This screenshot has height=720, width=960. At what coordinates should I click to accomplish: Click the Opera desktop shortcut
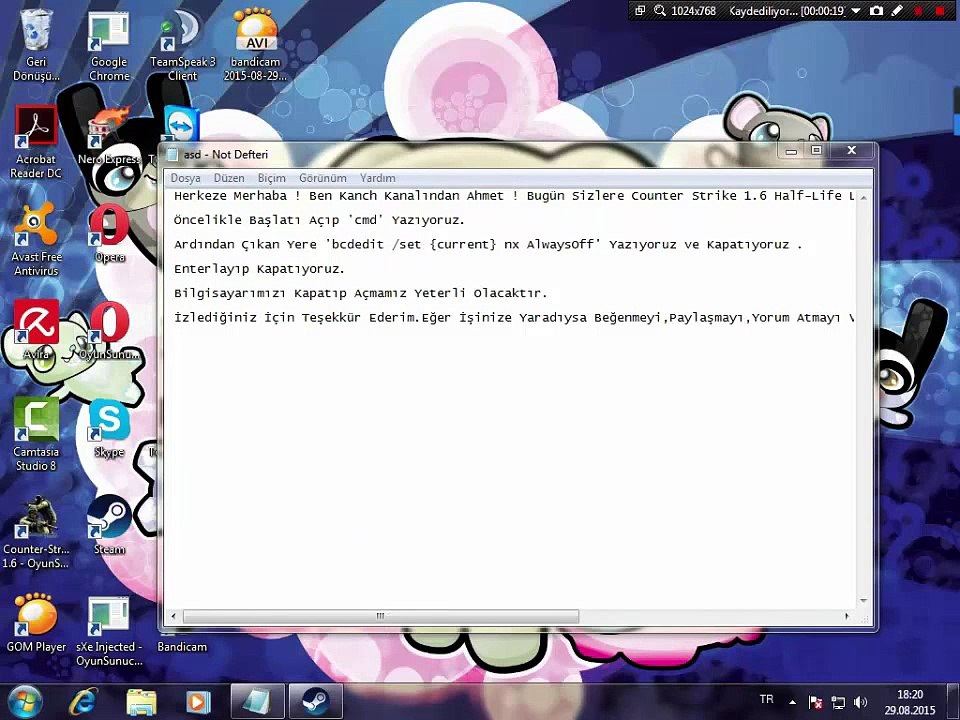pos(110,234)
